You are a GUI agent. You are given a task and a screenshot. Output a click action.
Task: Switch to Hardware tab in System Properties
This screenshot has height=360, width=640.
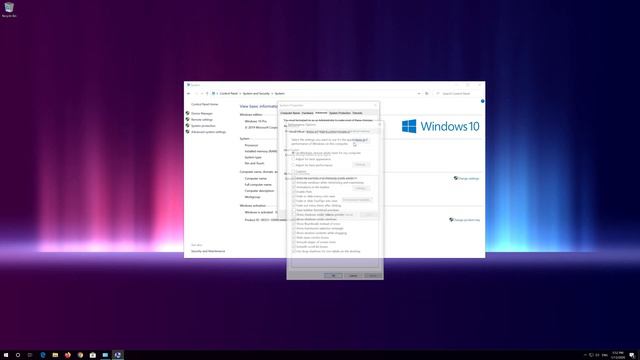pyautogui.click(x=307, y=113)
